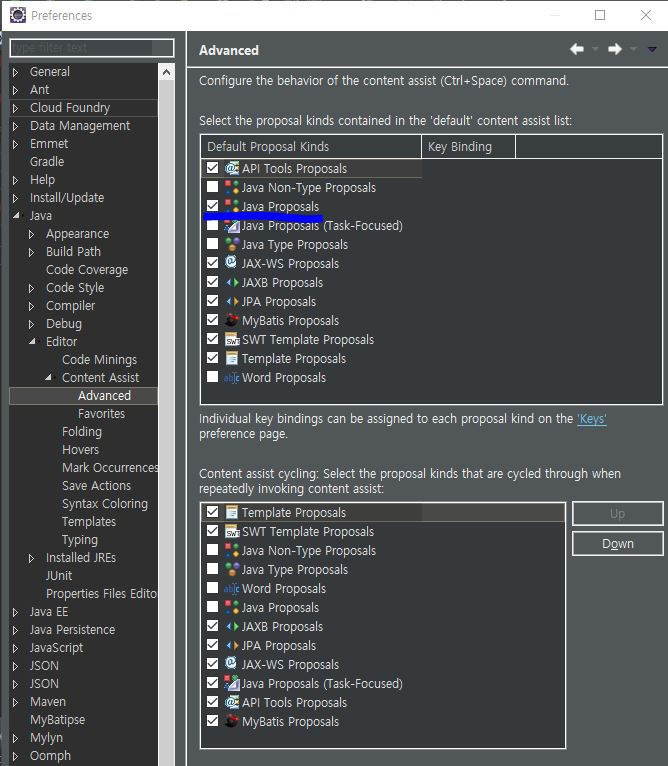Click the type filter text field
668x766 pixels.
[92, 48]
